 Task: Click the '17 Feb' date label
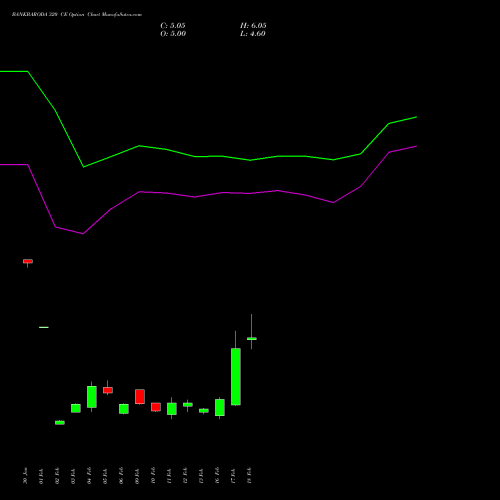(233, 476)
